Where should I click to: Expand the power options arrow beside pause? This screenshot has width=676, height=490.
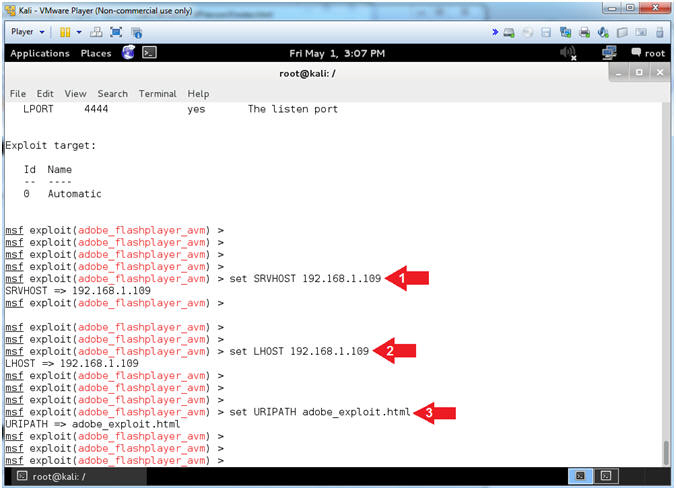[x=79, y=32]
